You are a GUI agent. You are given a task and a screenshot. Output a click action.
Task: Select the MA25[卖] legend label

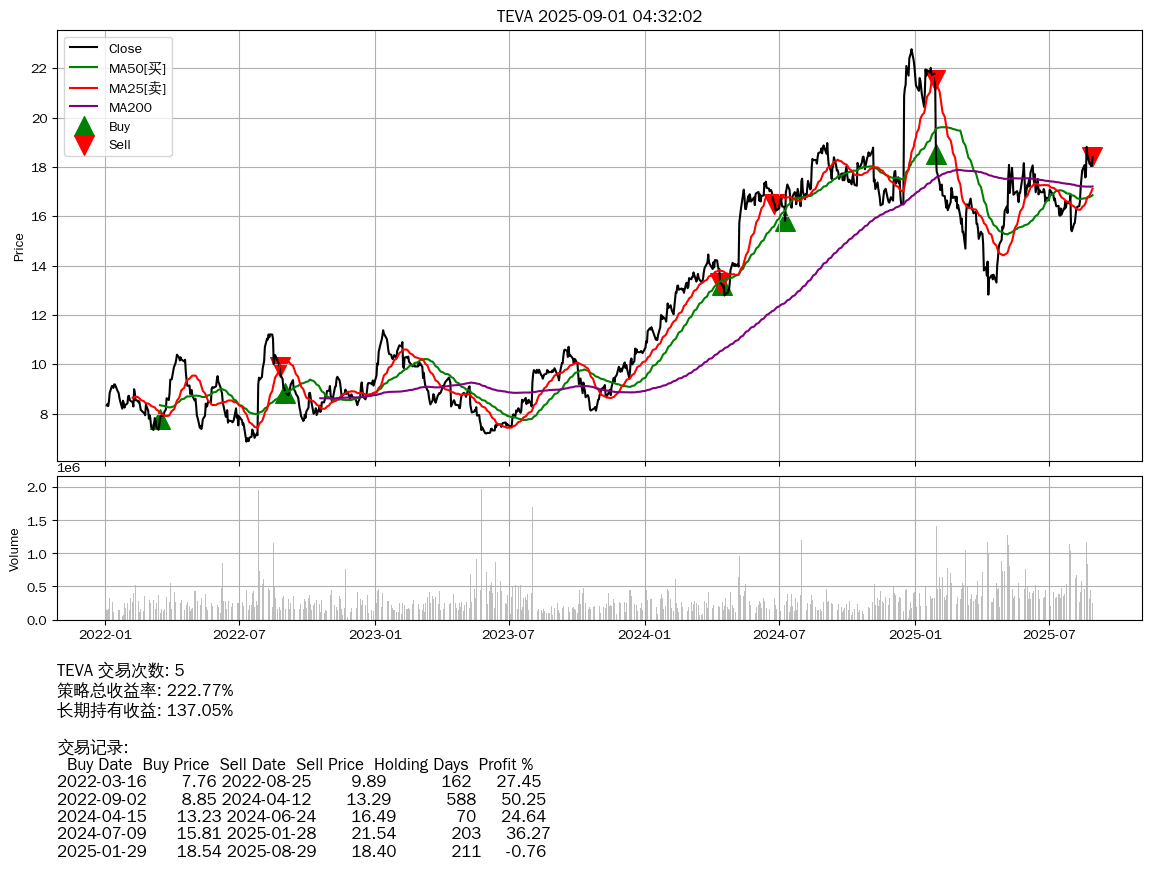[x=137, y=88]
